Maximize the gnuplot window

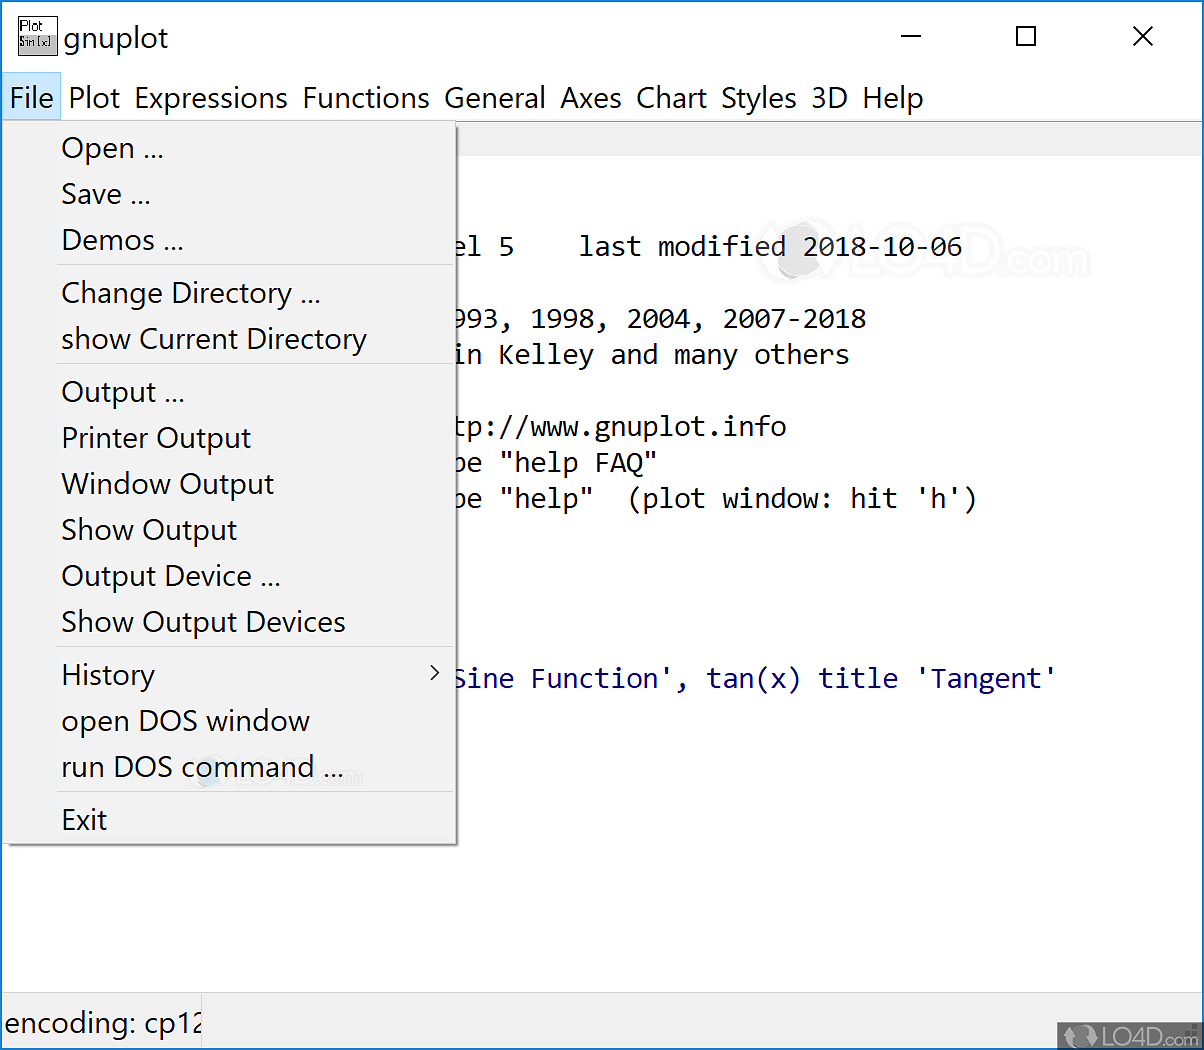click(x=1025, y=37)
